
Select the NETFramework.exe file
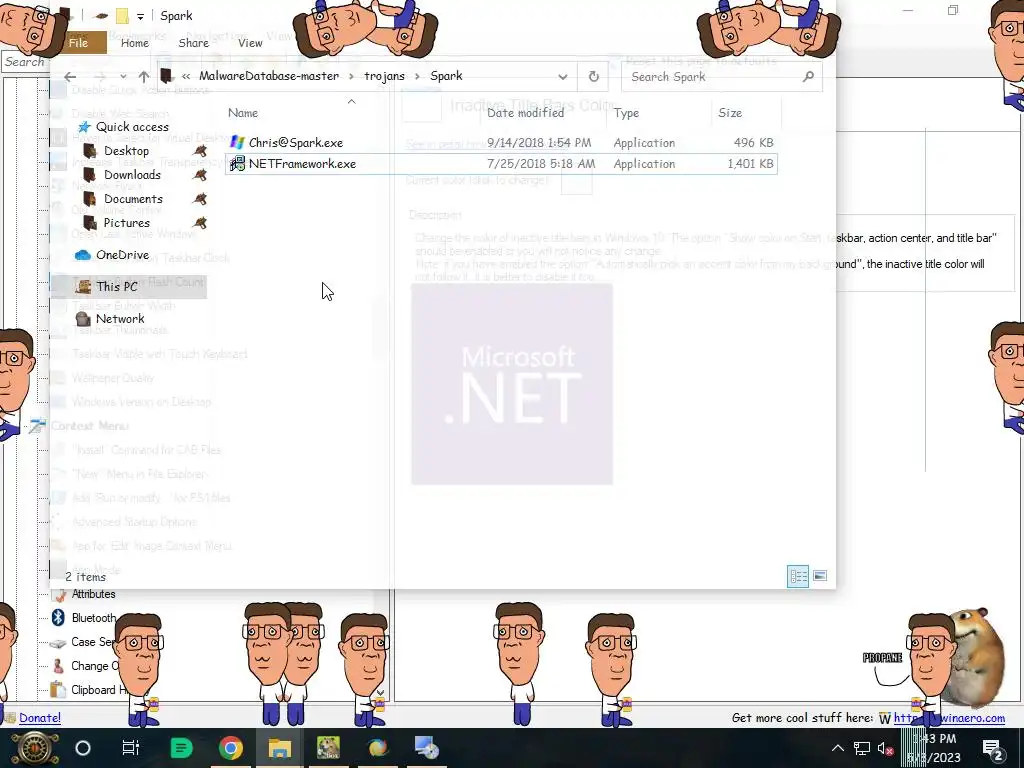500,164
